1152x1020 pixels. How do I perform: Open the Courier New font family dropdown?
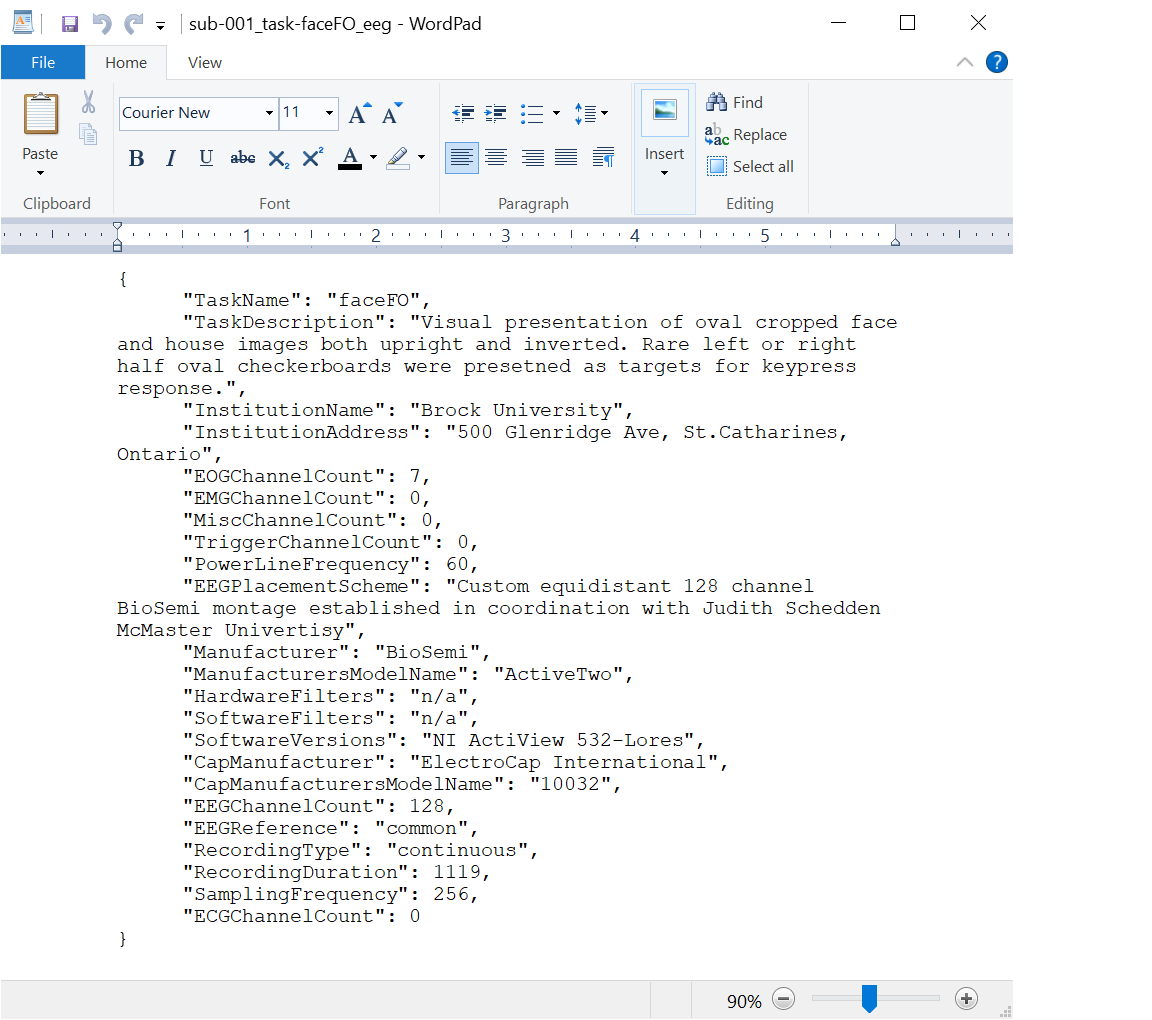click(269, 113)
